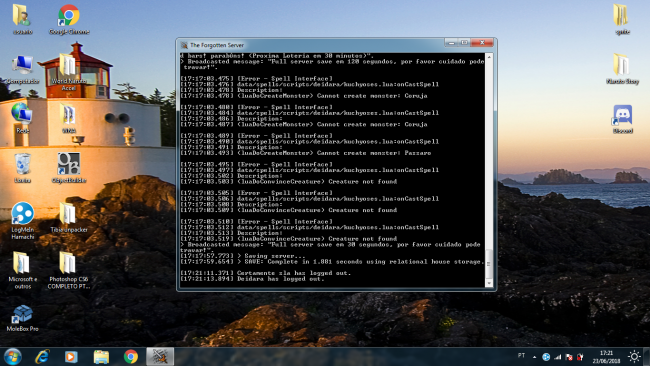The height and width of the screenshot is (366, 650).
Task: Click the 'Cannot create monster: Passaro' line
Action: coord(306,153)
